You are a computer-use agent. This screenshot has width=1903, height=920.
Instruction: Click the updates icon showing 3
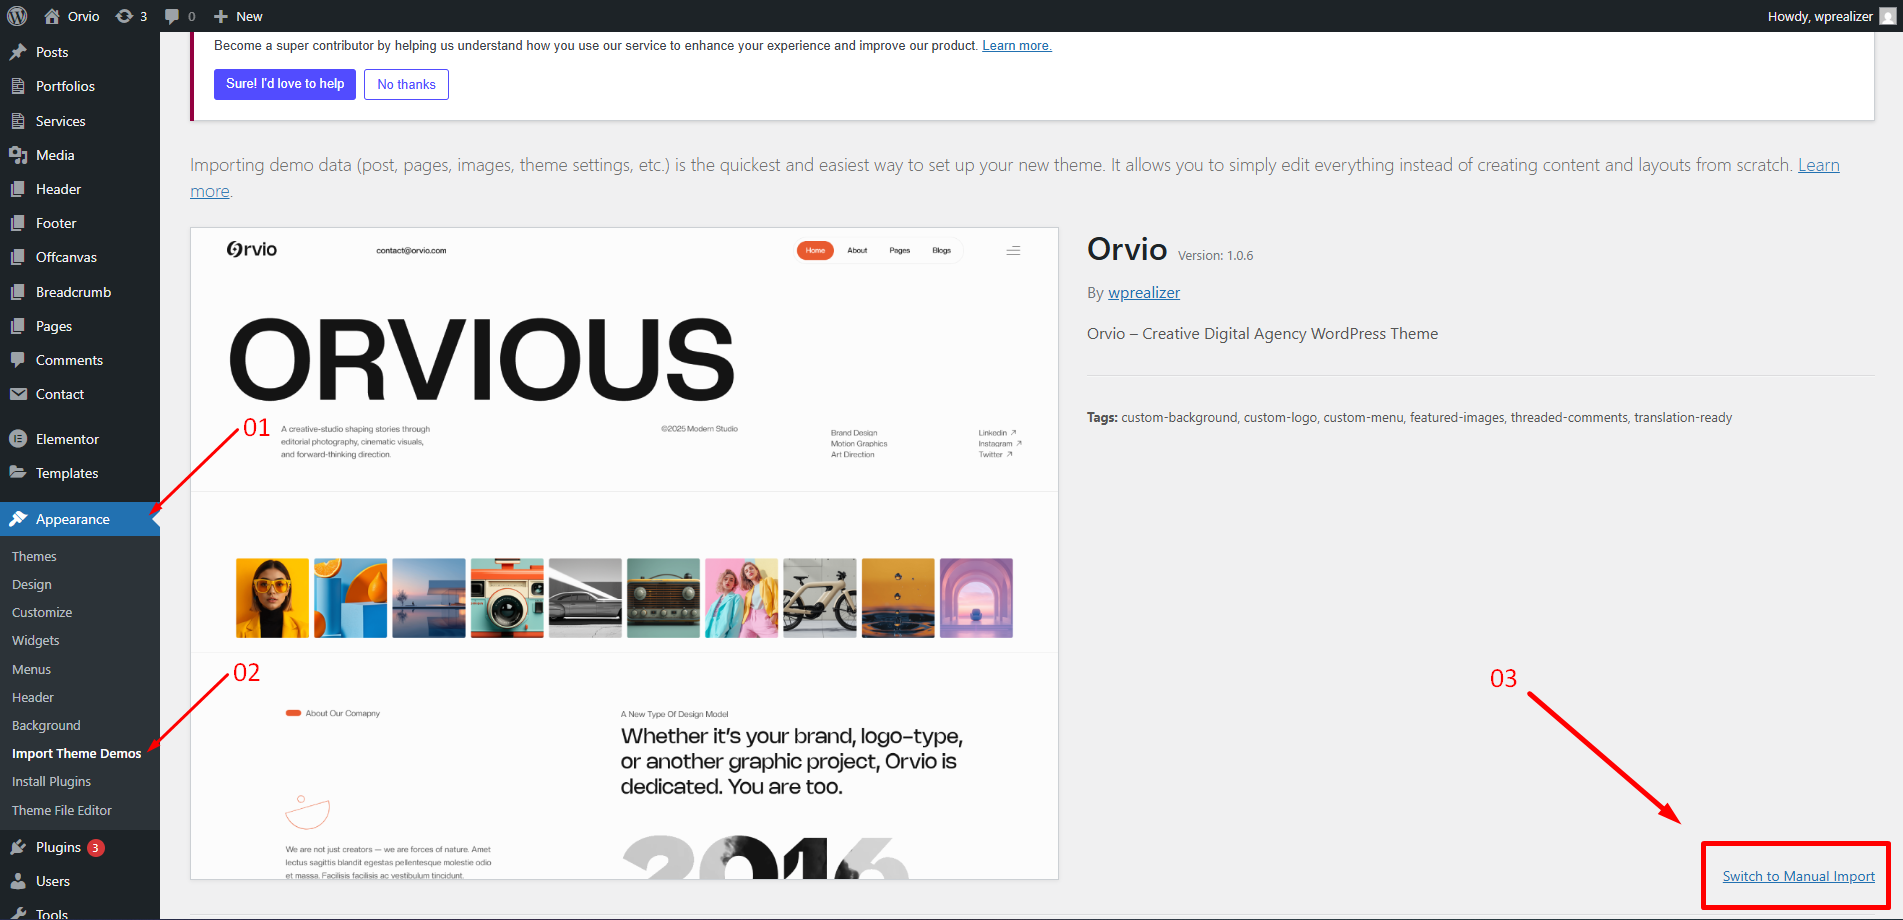tap(124, 16)
